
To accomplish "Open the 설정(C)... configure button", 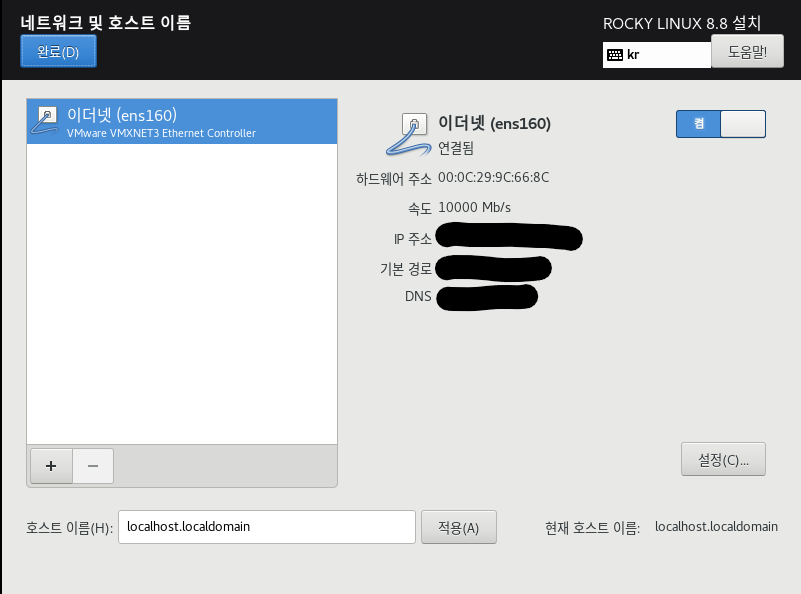I will 723,459.
